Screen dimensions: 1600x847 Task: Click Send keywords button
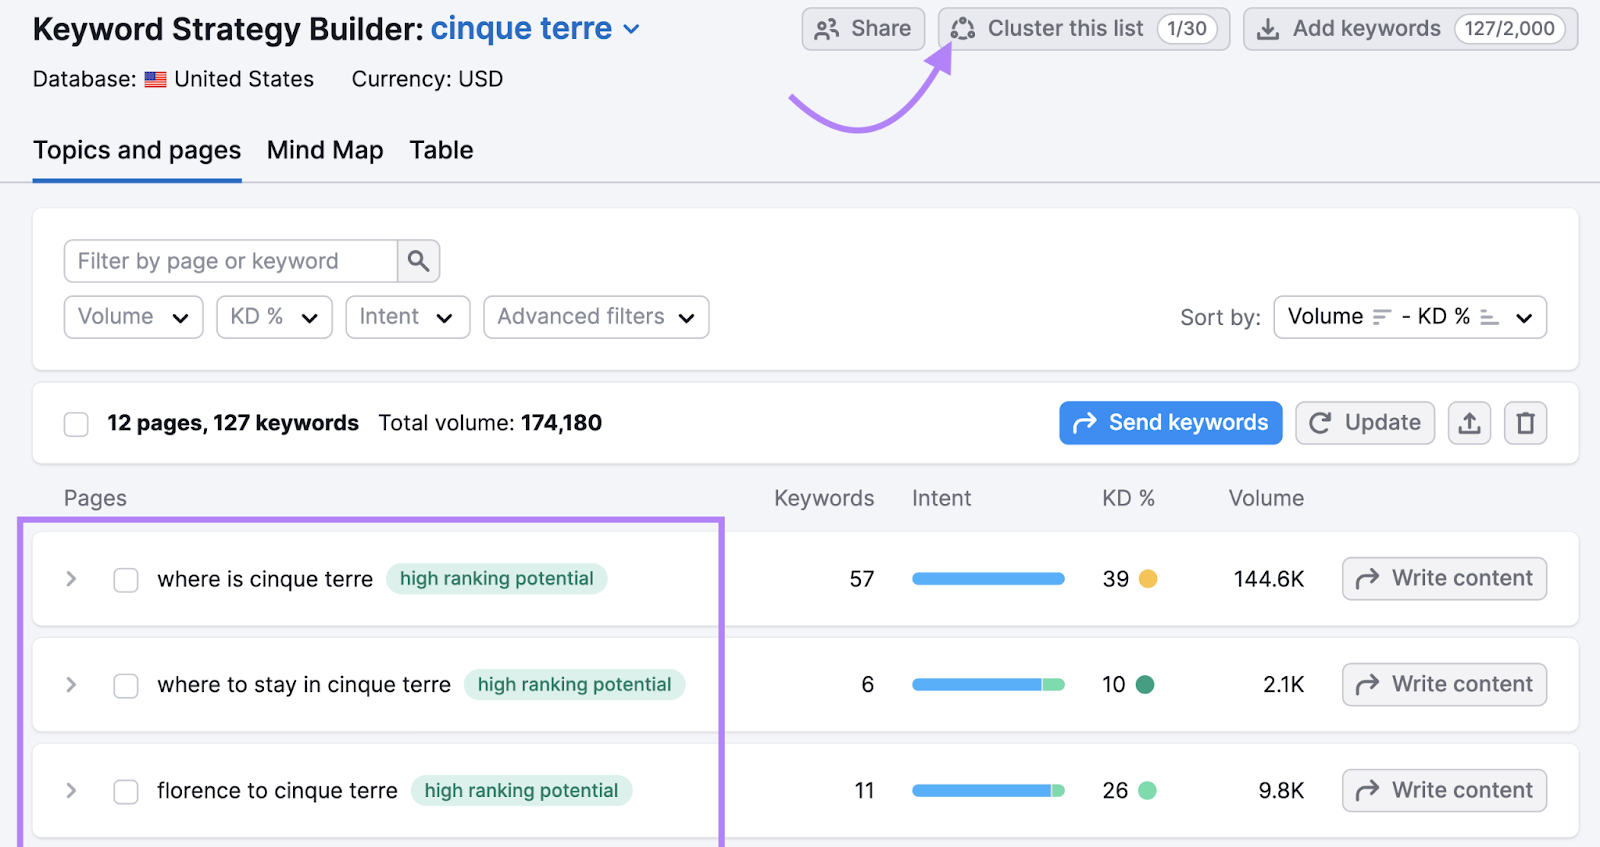pyautogui.click(x=1170, y=423)
